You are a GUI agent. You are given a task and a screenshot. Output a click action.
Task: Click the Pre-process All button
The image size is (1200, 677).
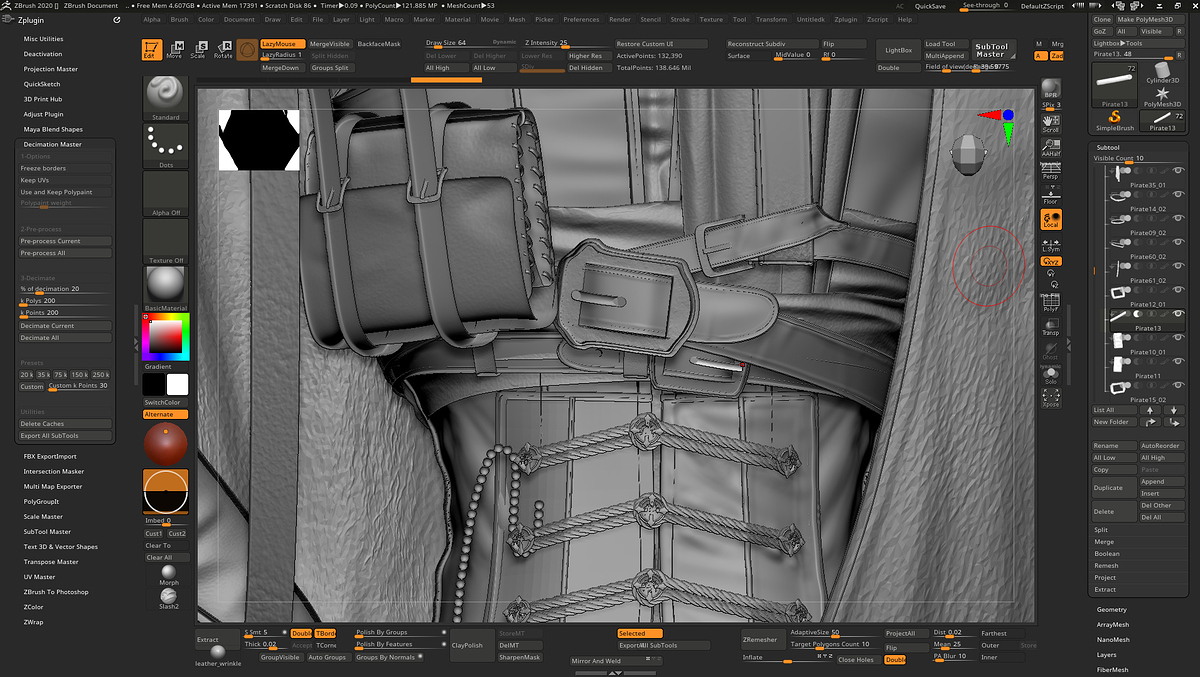point(65,253)
